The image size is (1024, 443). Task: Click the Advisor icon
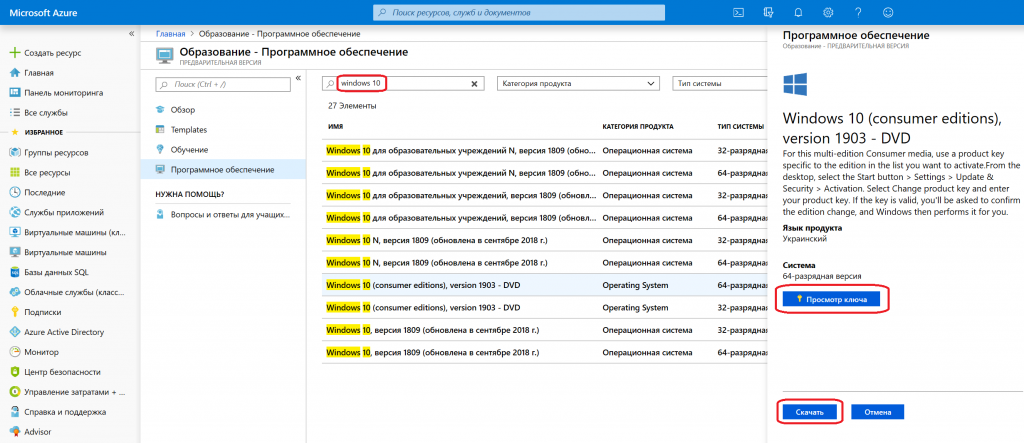[x=14, y=432]
